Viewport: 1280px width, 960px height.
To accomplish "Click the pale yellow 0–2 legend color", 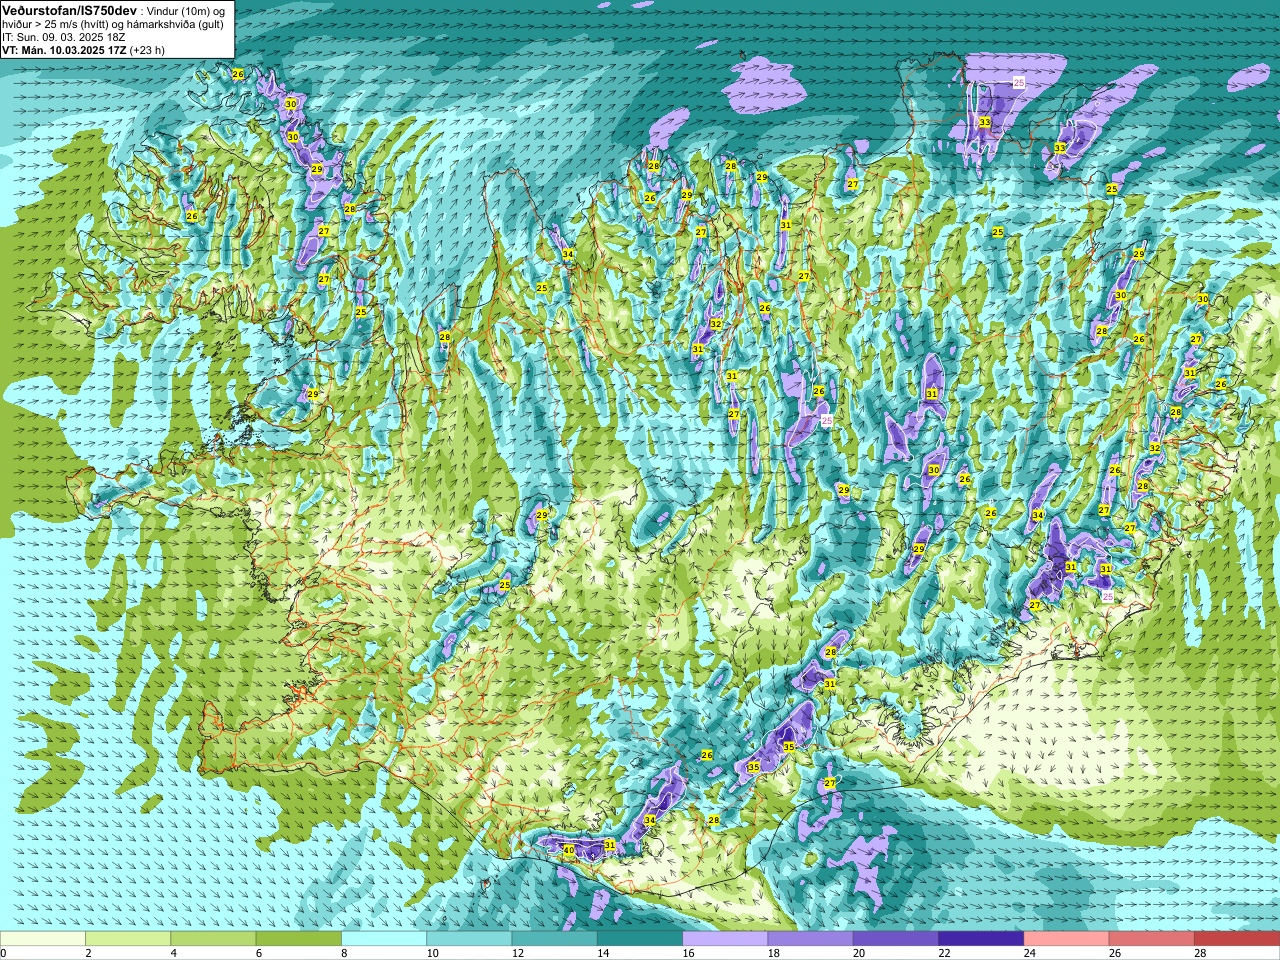I will [x=43, y=938].
